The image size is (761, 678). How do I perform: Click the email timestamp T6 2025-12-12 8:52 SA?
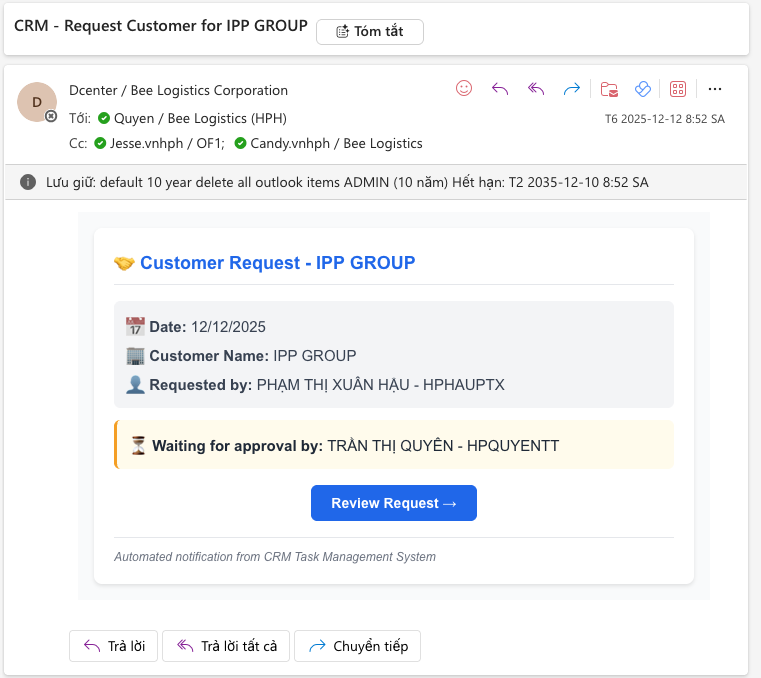coord(664,119)
